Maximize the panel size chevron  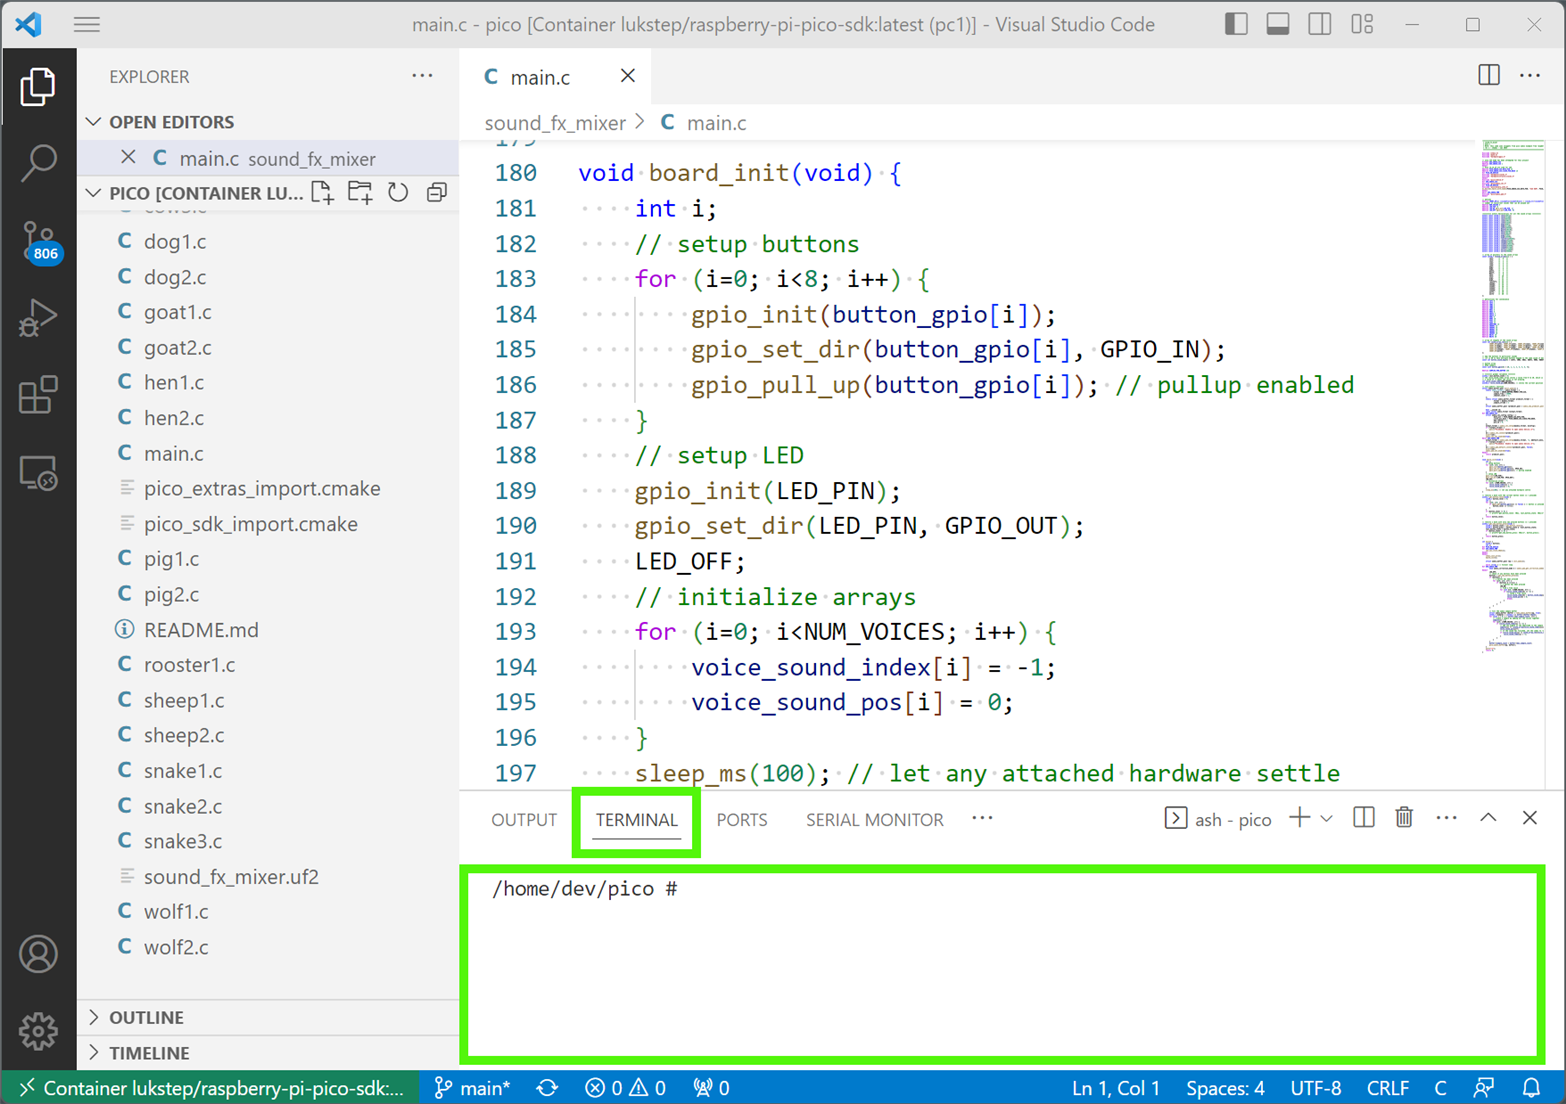point(1488,818)
